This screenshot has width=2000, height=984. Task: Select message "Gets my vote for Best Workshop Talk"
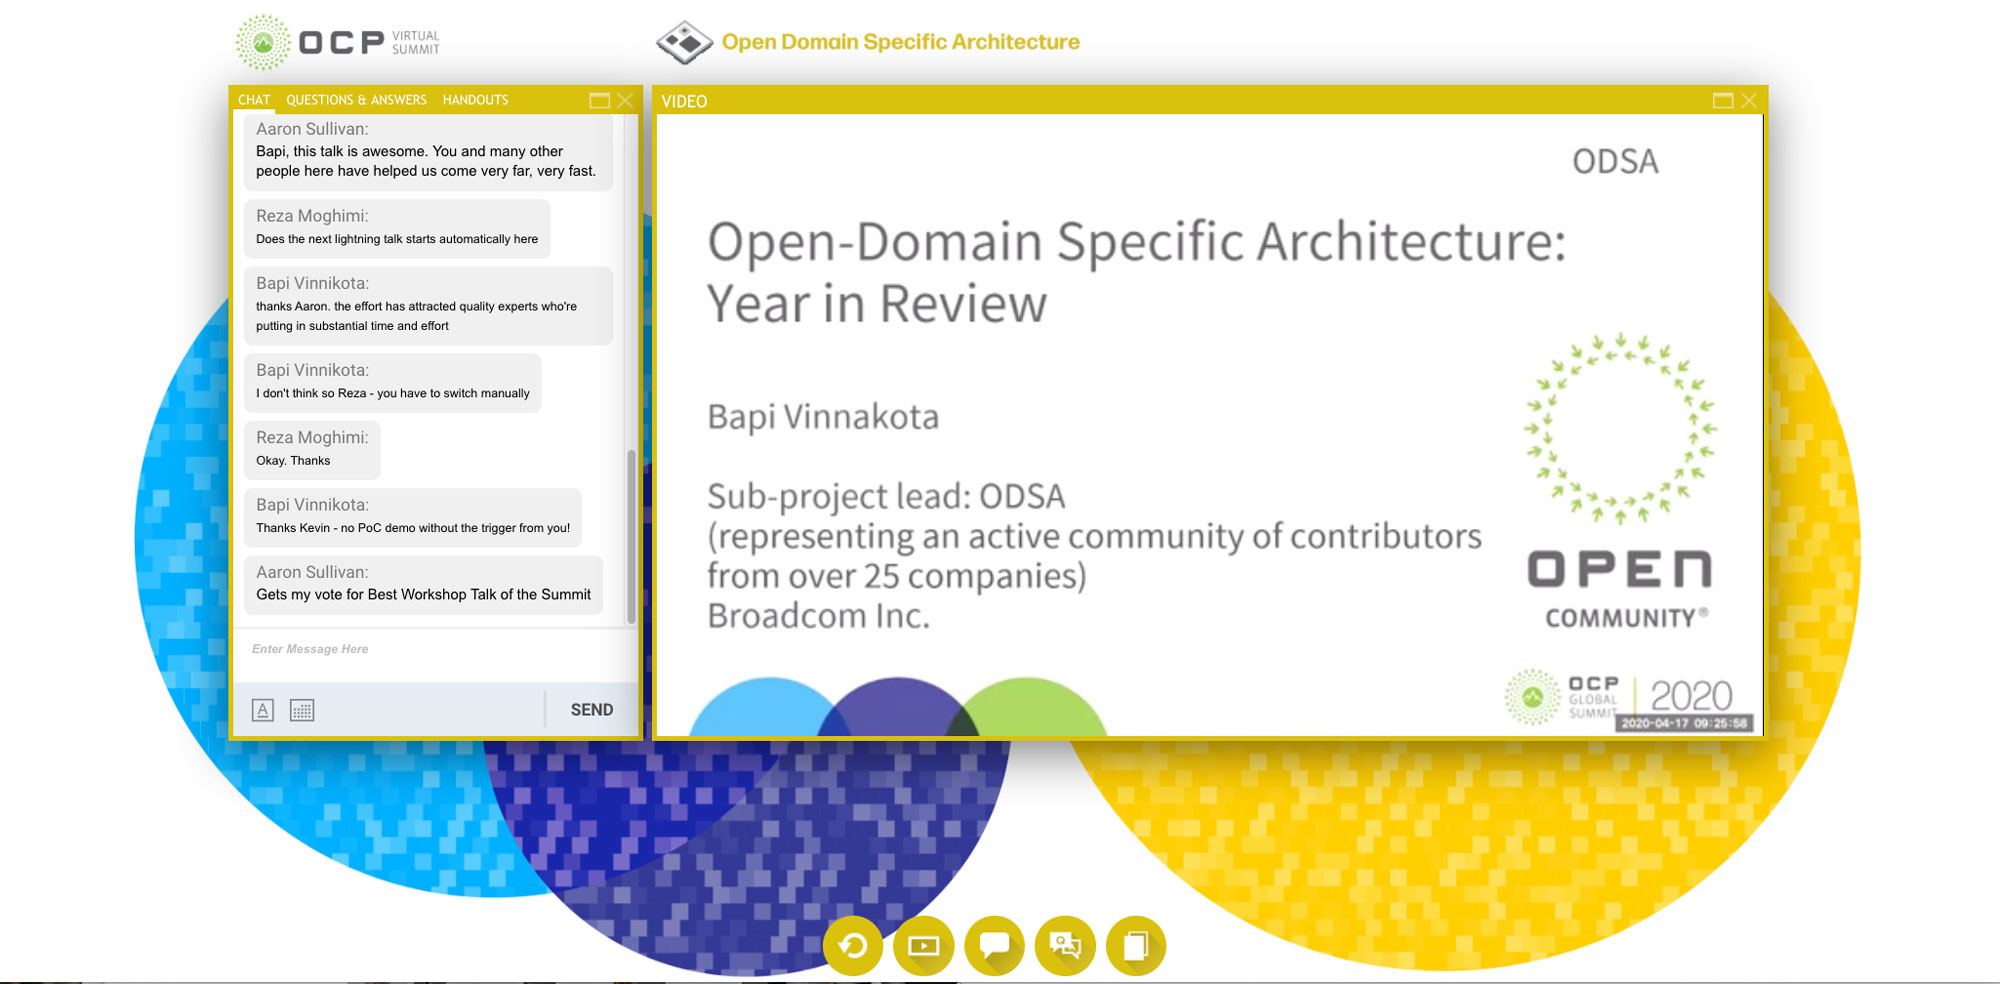pyautogui.click(x=424, y=584)
